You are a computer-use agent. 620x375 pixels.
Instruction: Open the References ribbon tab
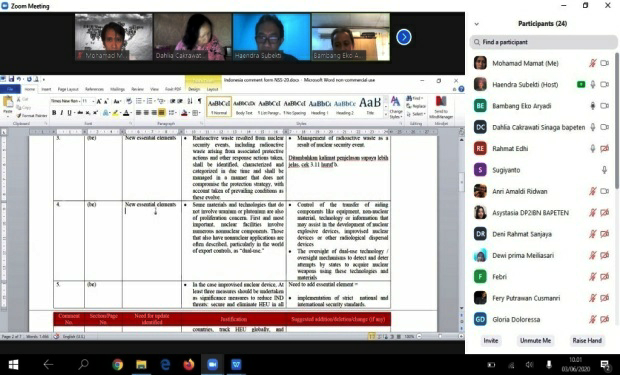click(94, 89)
